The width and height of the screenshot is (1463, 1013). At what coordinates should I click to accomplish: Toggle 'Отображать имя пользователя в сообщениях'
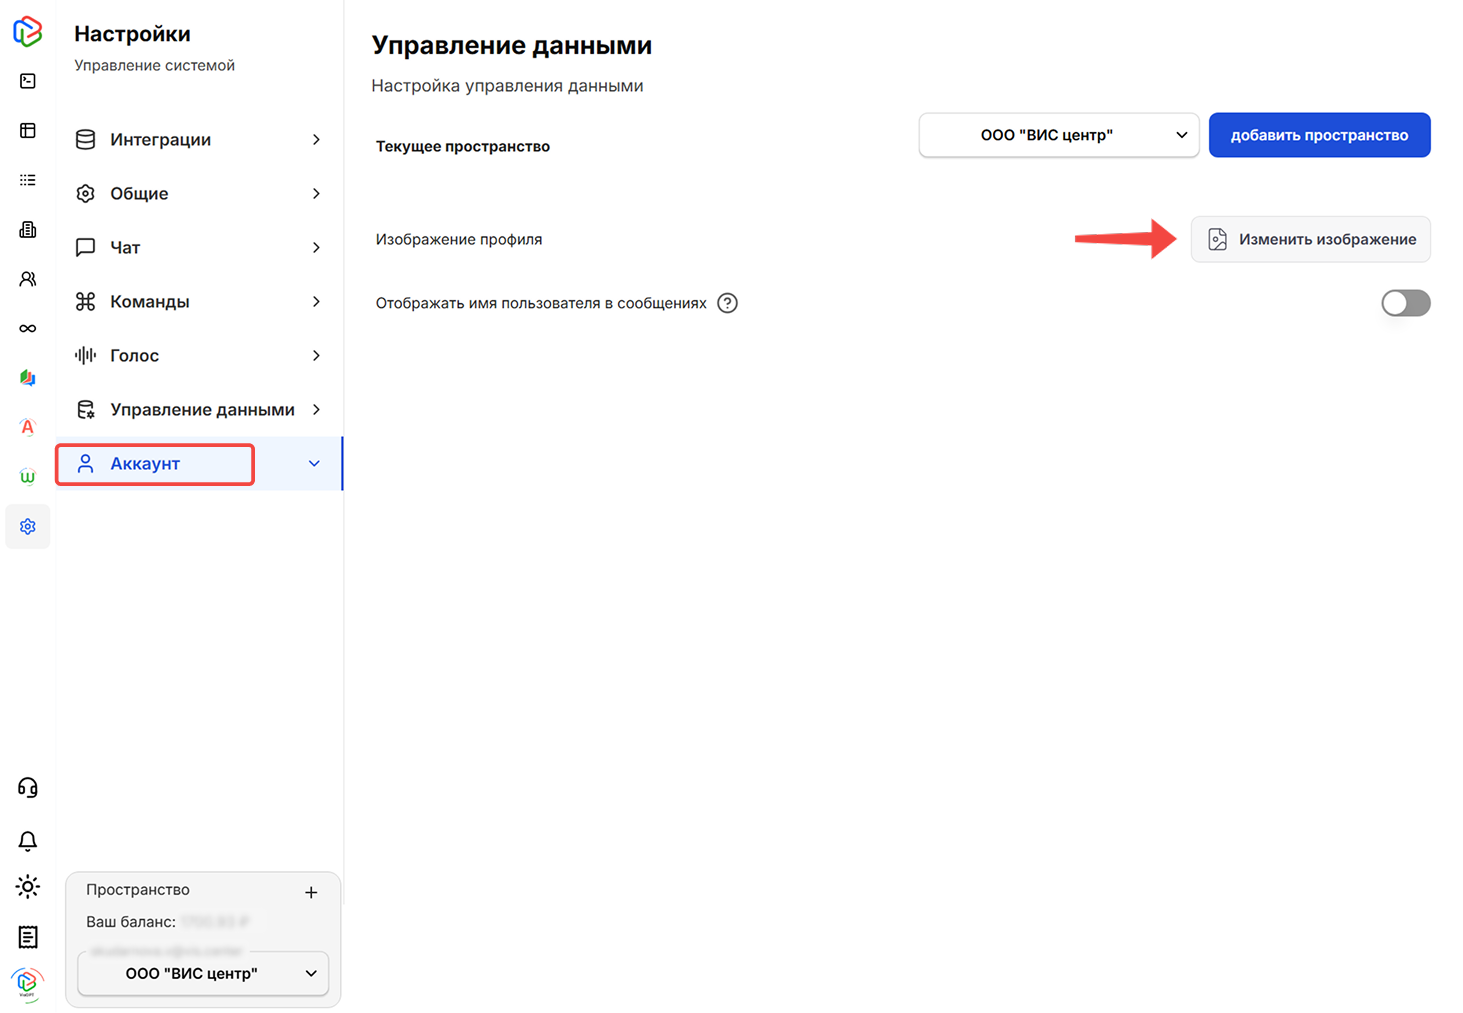coord(1405,303)
